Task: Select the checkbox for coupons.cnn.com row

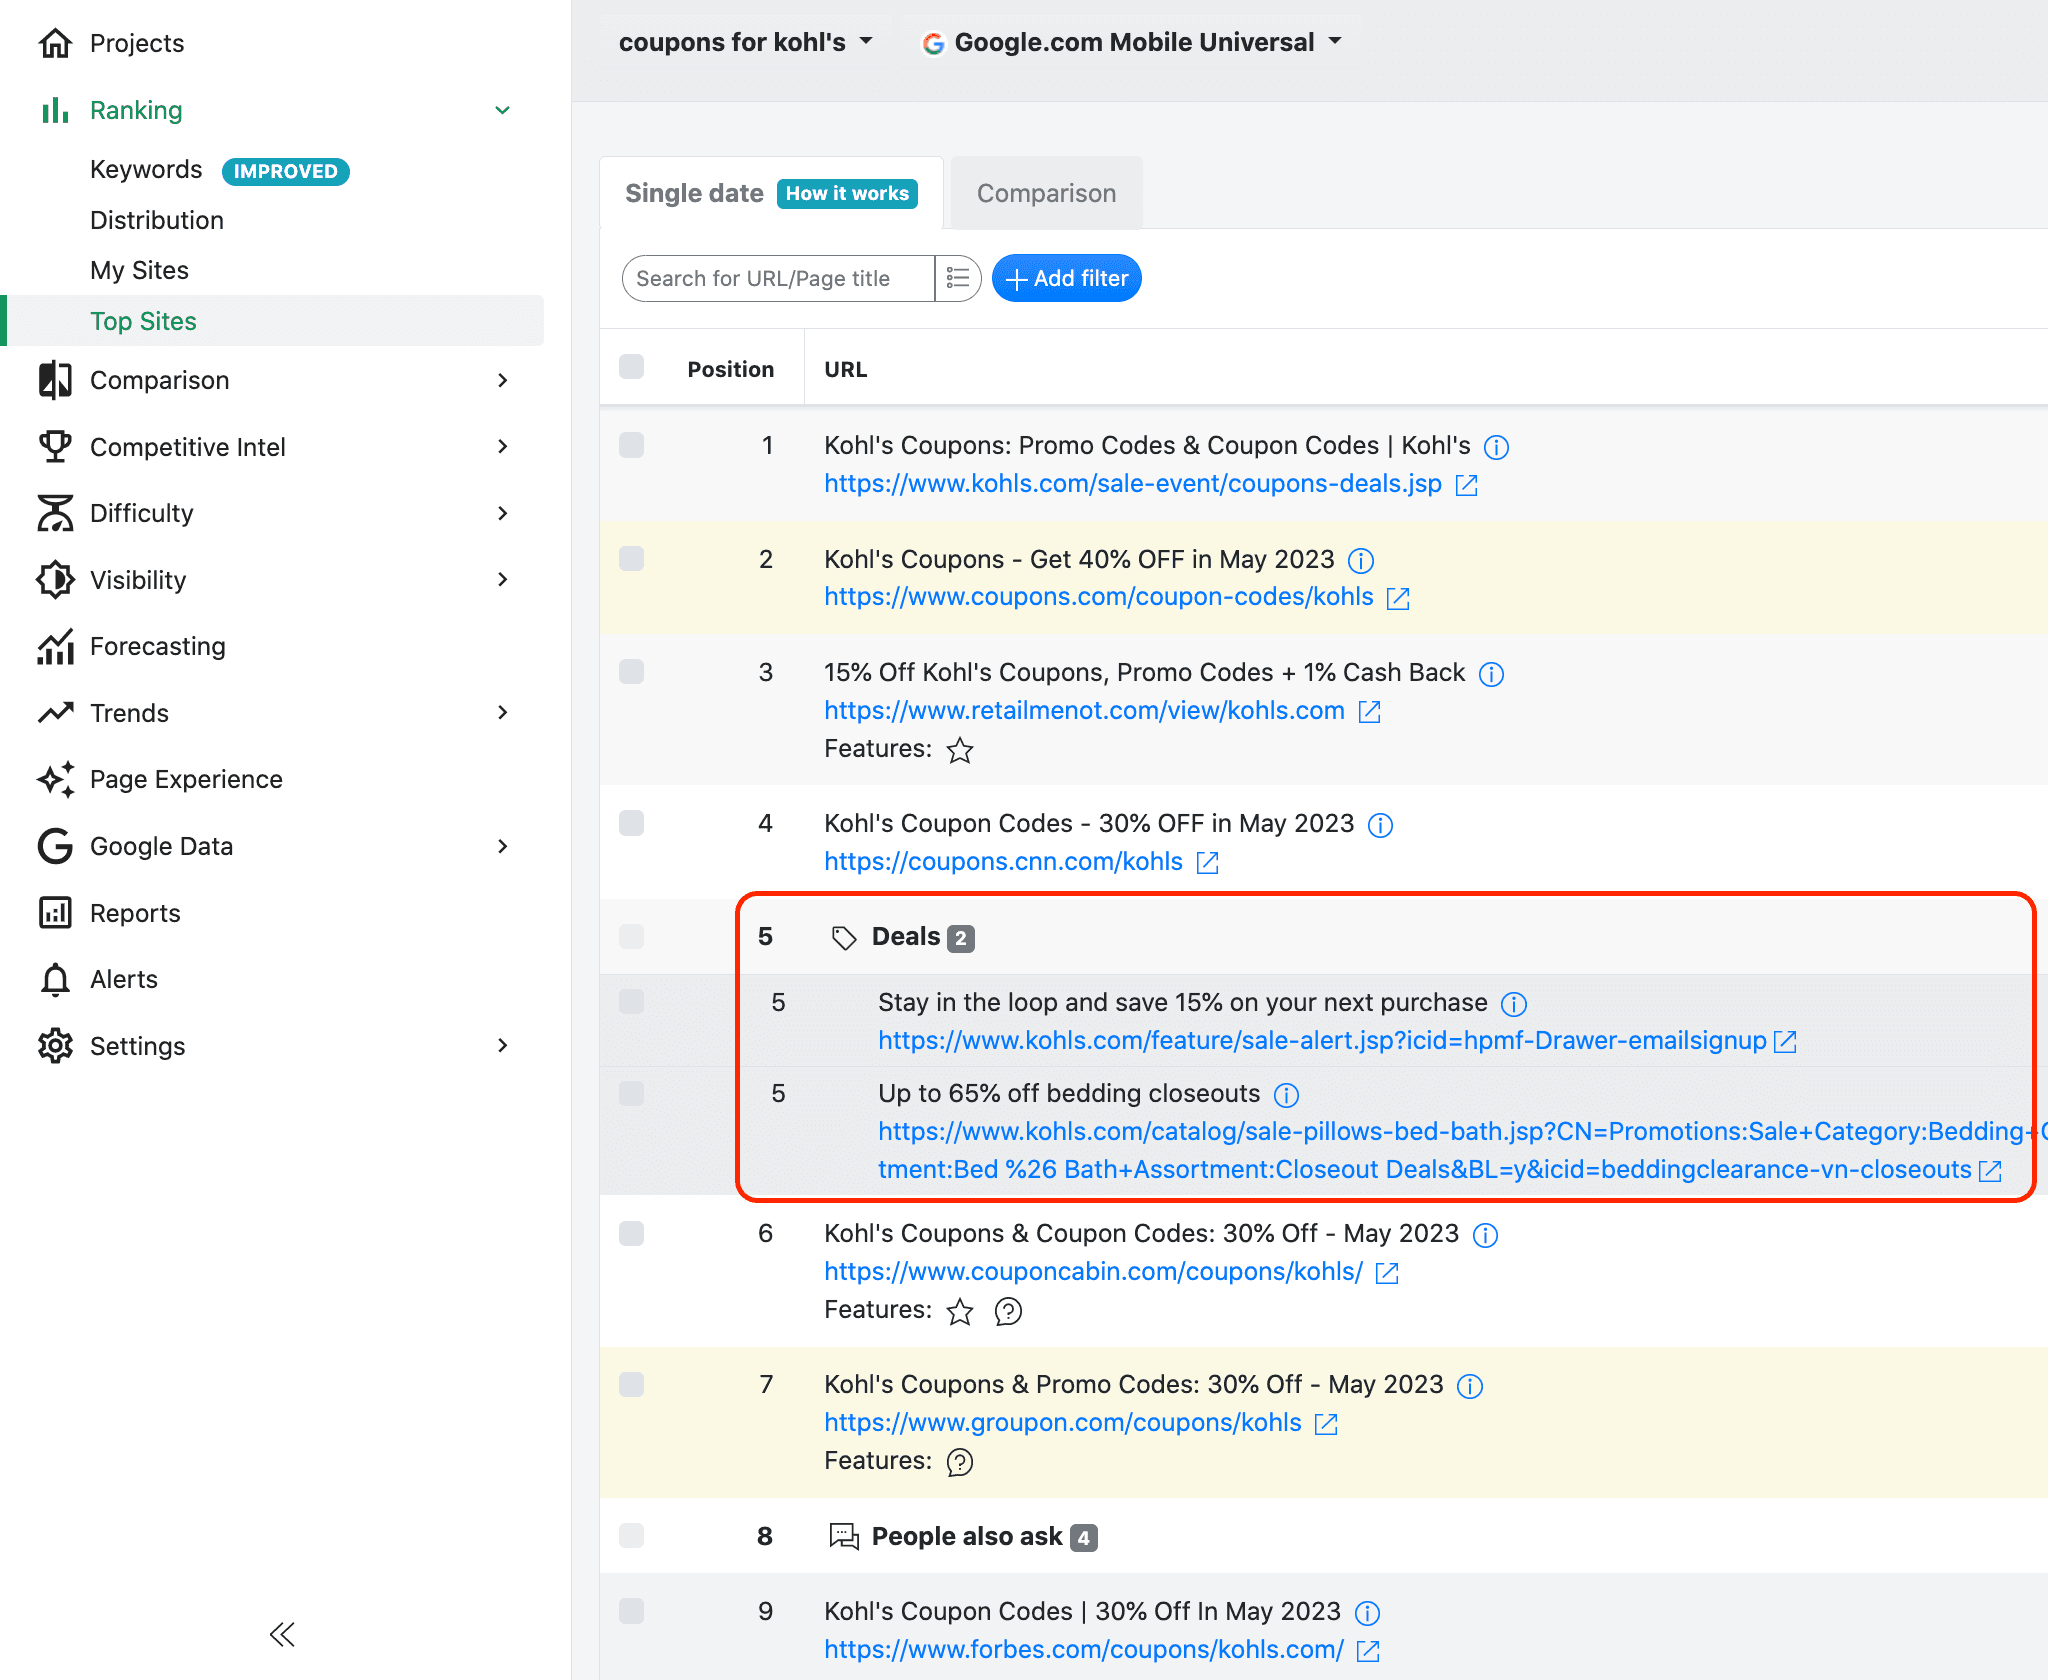Action: pyautogui.click(x=631, y=823)
